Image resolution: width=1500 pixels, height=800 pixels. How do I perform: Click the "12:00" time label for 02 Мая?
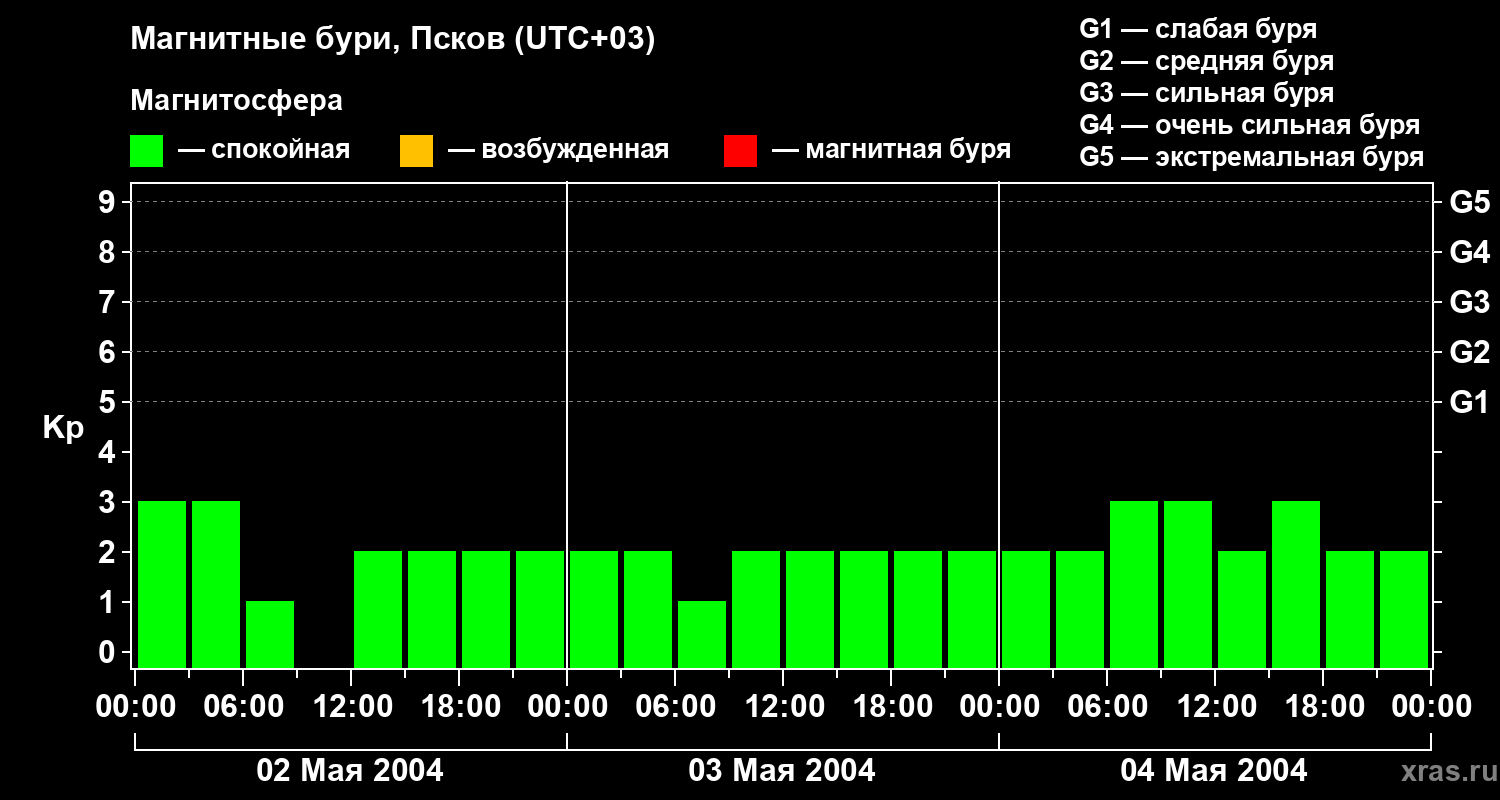click(x=351, y=706)
